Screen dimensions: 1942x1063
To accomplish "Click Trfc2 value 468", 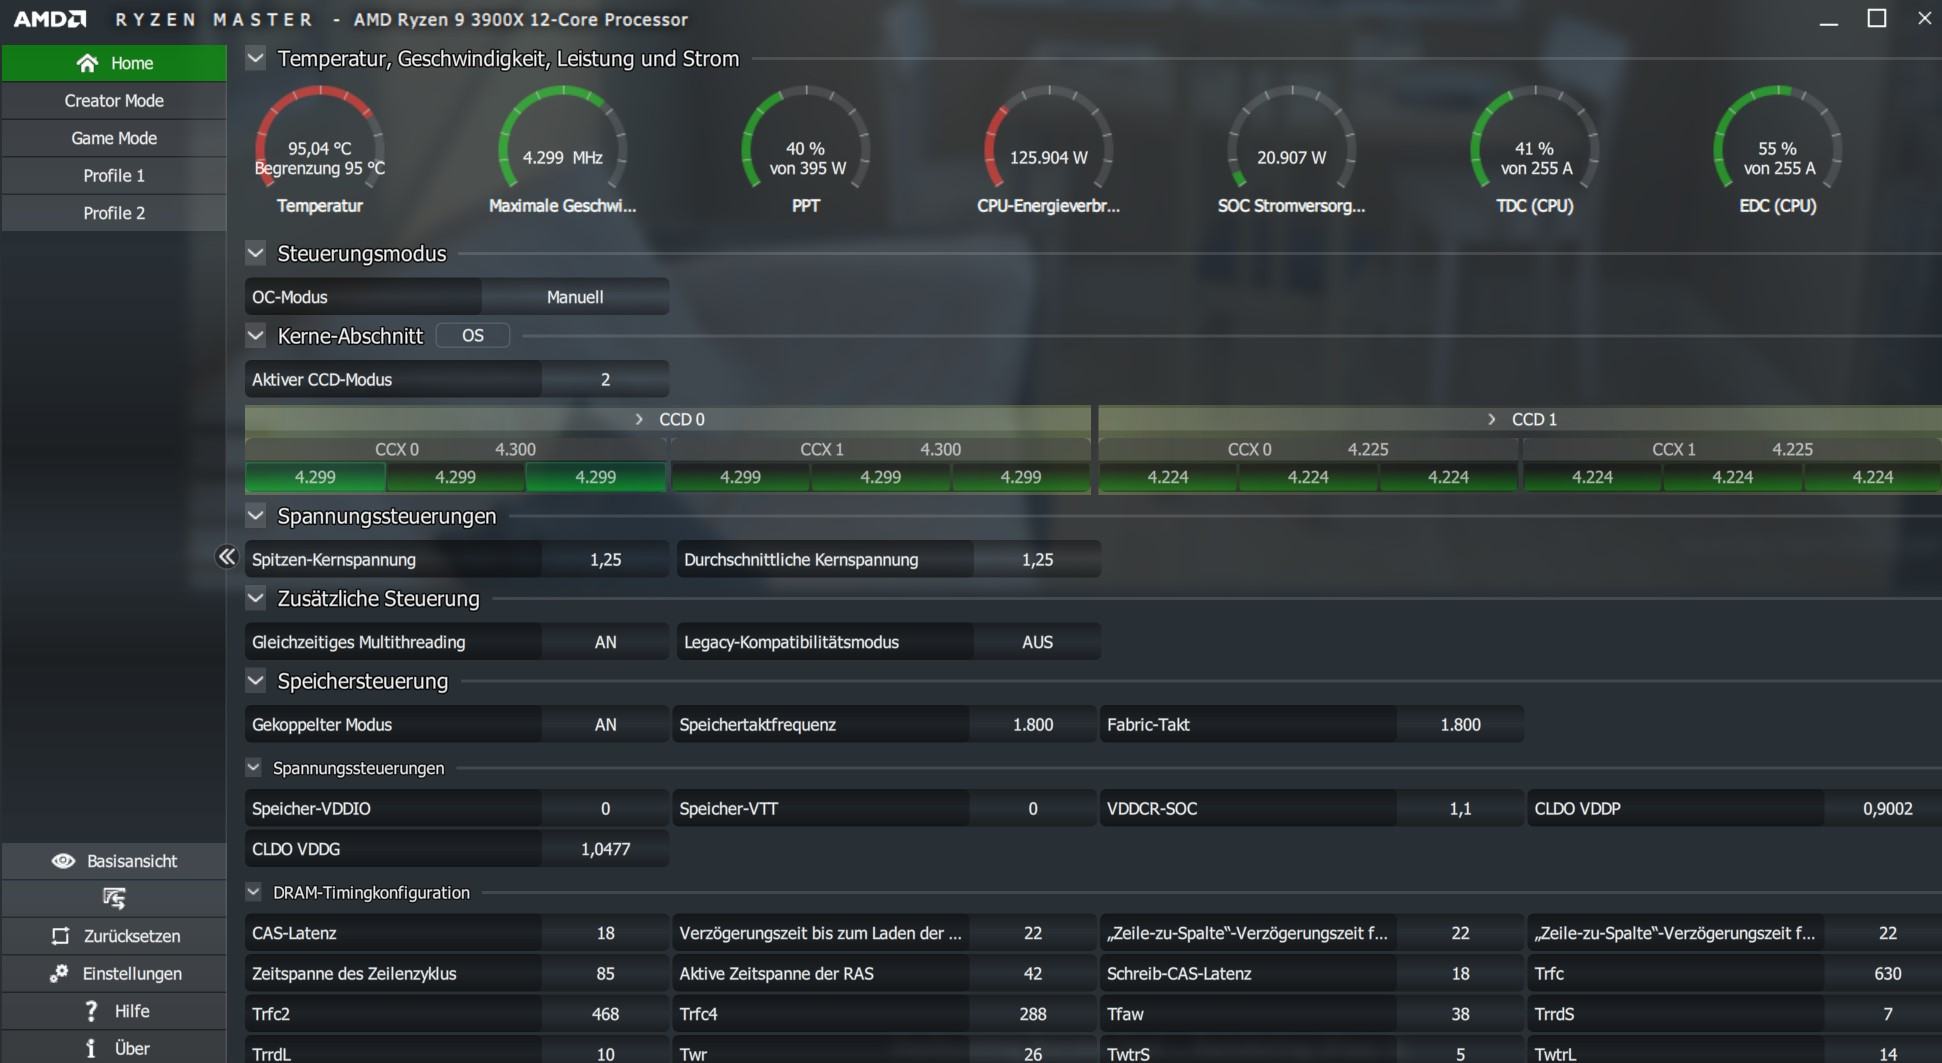I will 606,1014.
